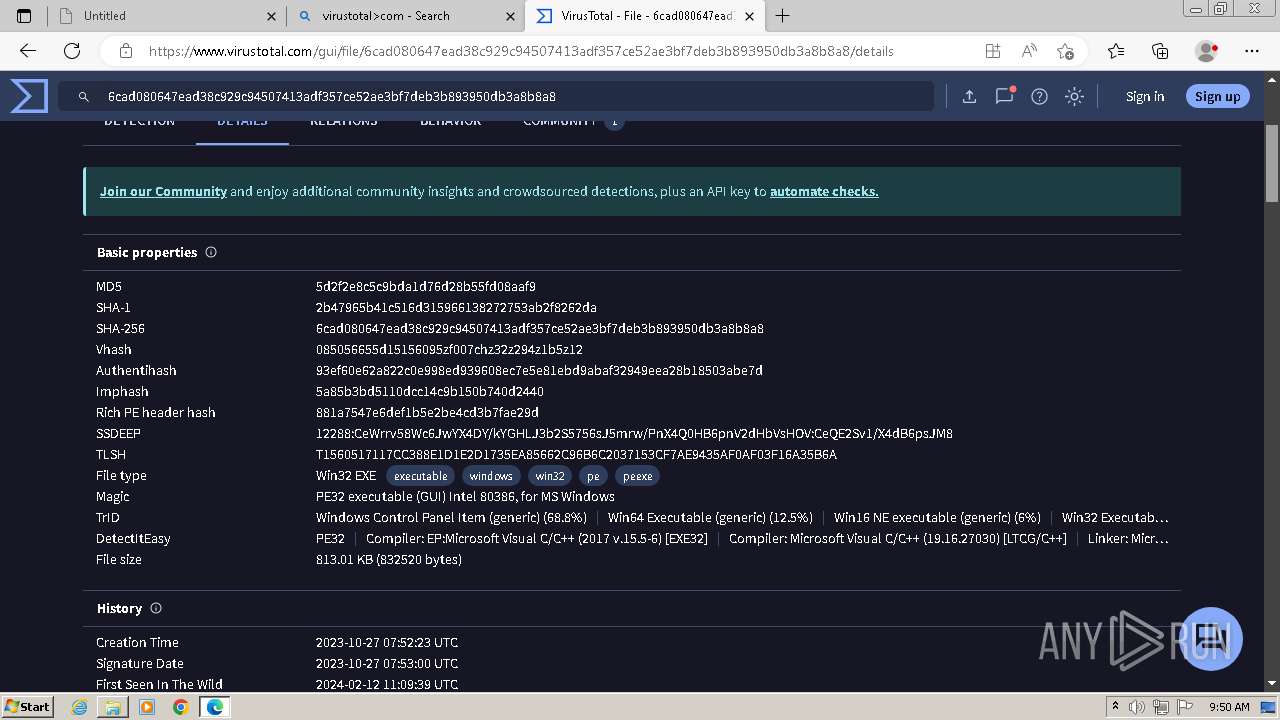Click the page vertical scrollbar thumb
Screen dimensions: 1280x720
point(1272,162)
